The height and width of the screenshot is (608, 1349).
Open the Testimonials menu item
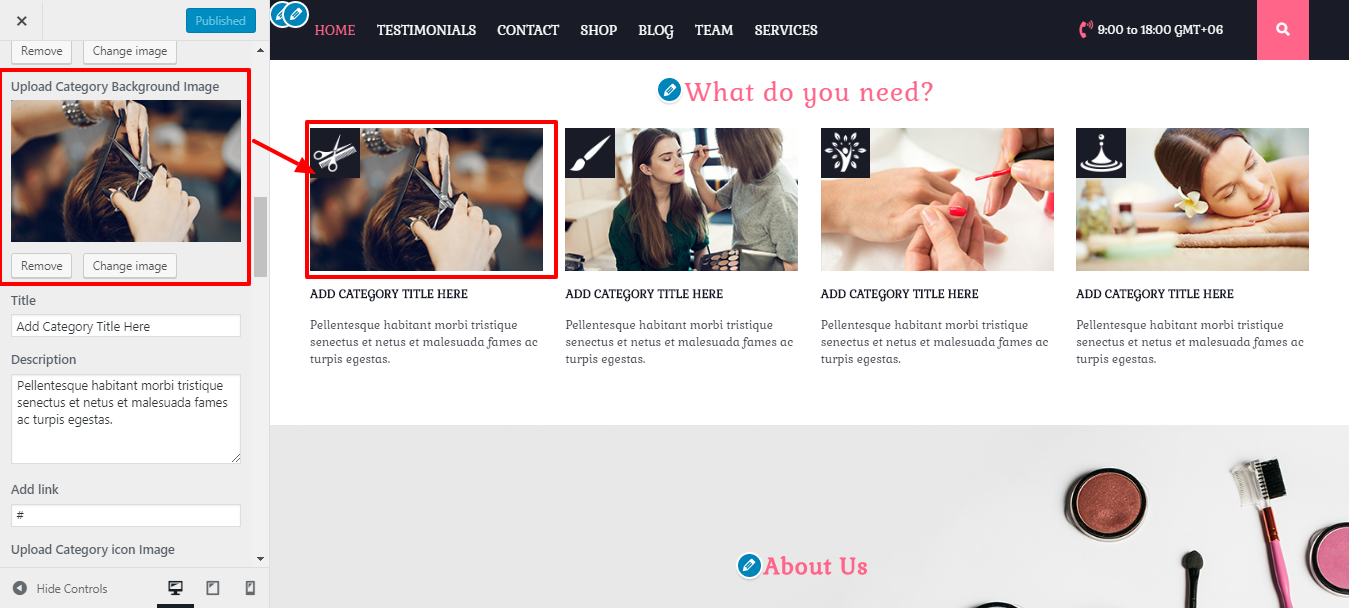coord(426,30)
